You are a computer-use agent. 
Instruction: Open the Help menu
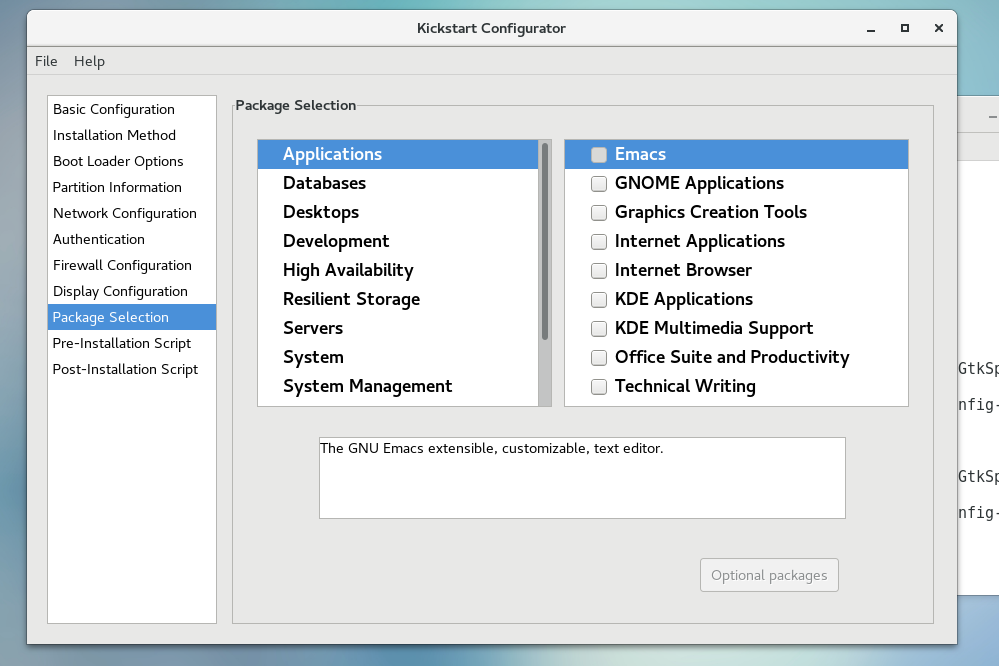[x=89, y=61]
